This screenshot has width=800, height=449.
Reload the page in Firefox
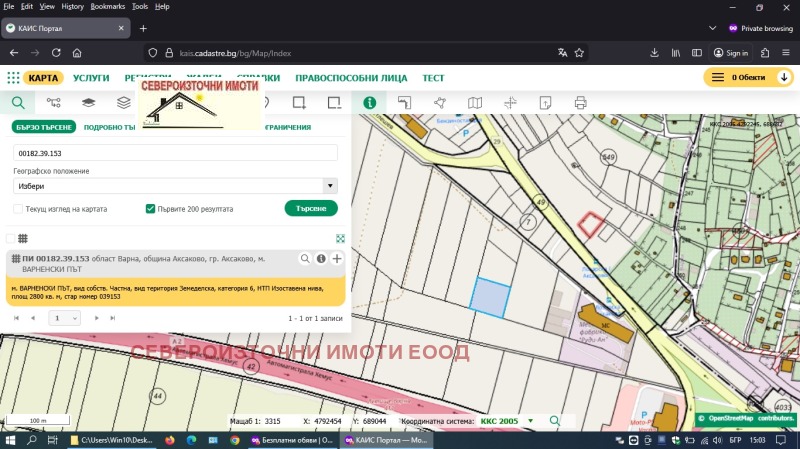56,53
